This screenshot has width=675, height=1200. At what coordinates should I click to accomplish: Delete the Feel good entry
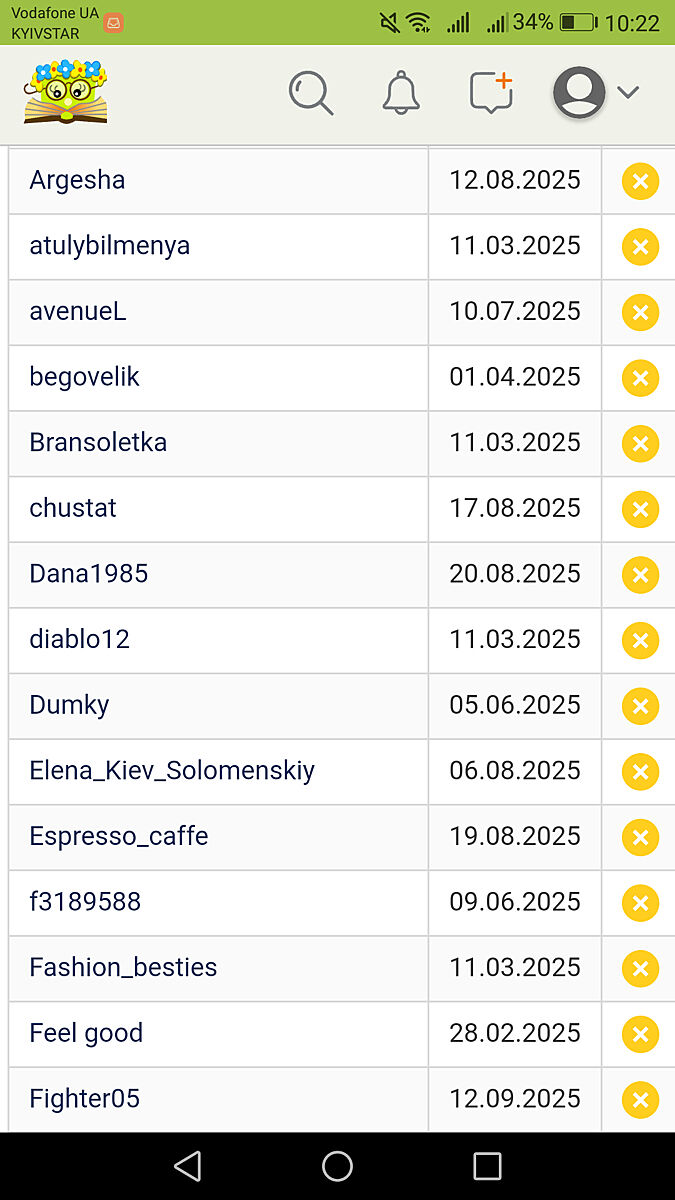point(640,1034)
